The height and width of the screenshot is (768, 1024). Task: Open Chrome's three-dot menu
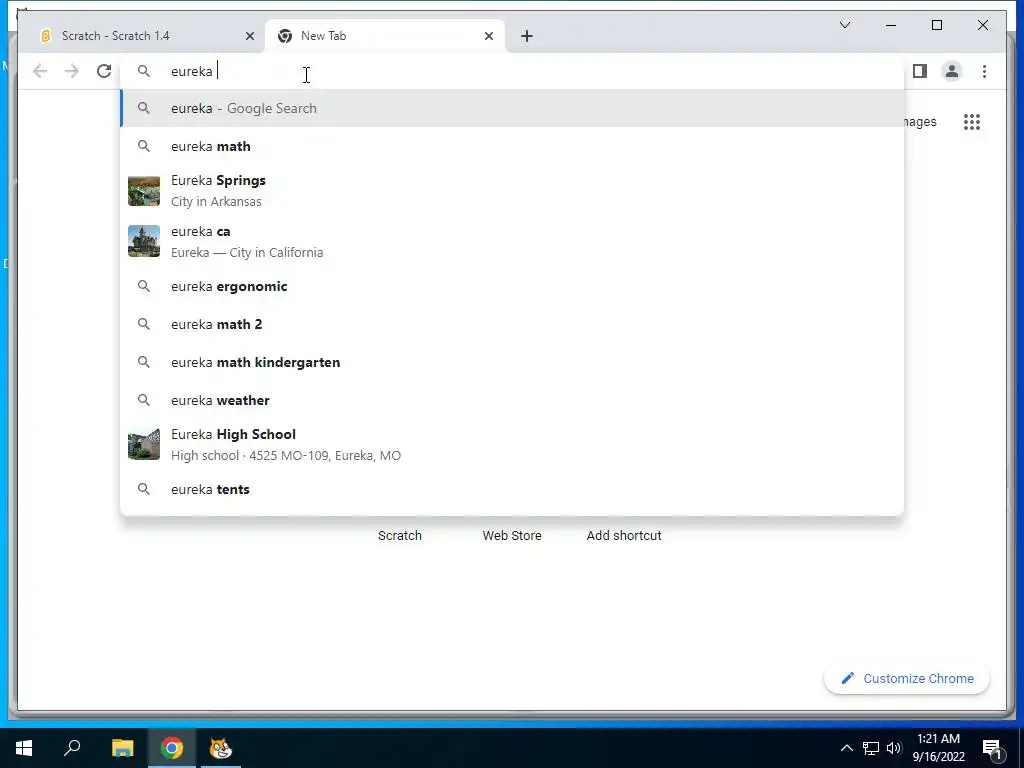(984, 71)
